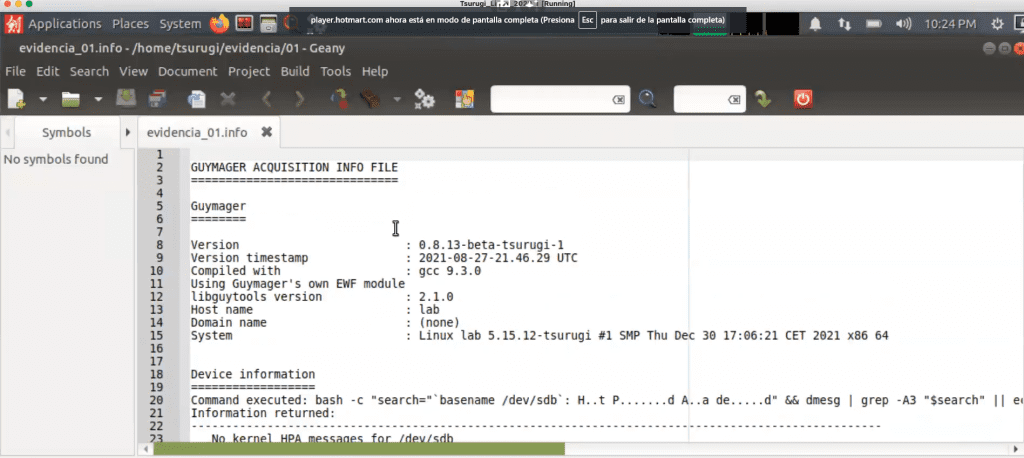This screenshot has width=1024, height=458.
Task: Open the View menu
Action: tap(133, 71)
